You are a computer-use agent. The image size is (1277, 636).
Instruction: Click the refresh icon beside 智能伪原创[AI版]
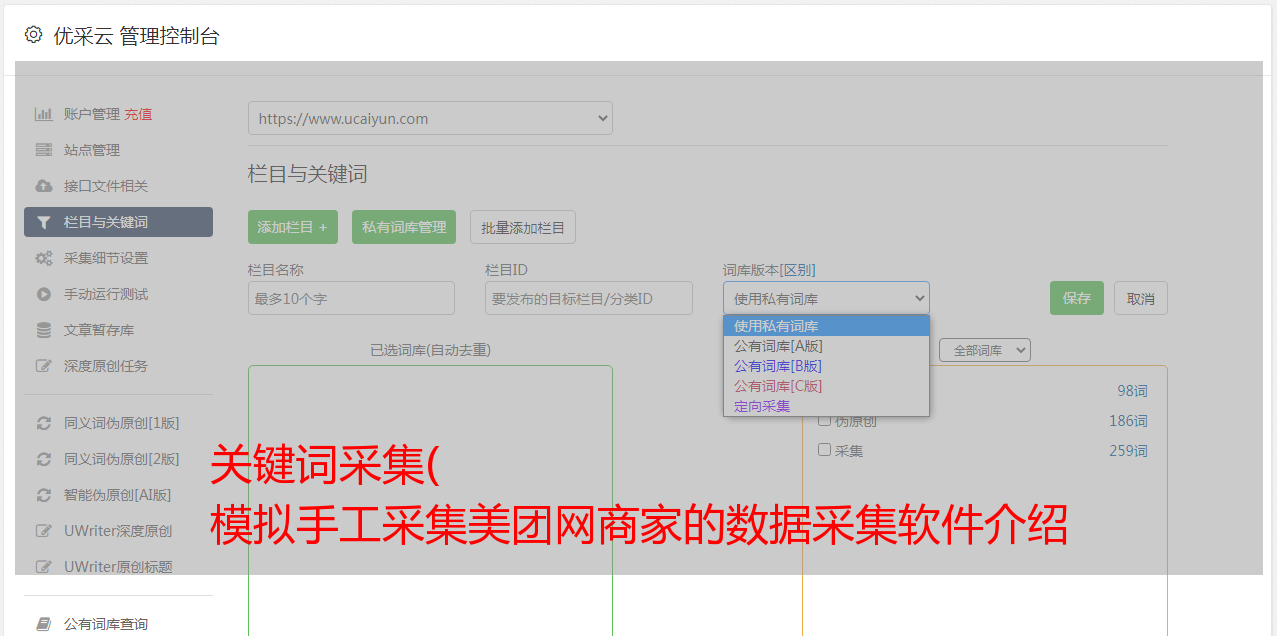44,495
